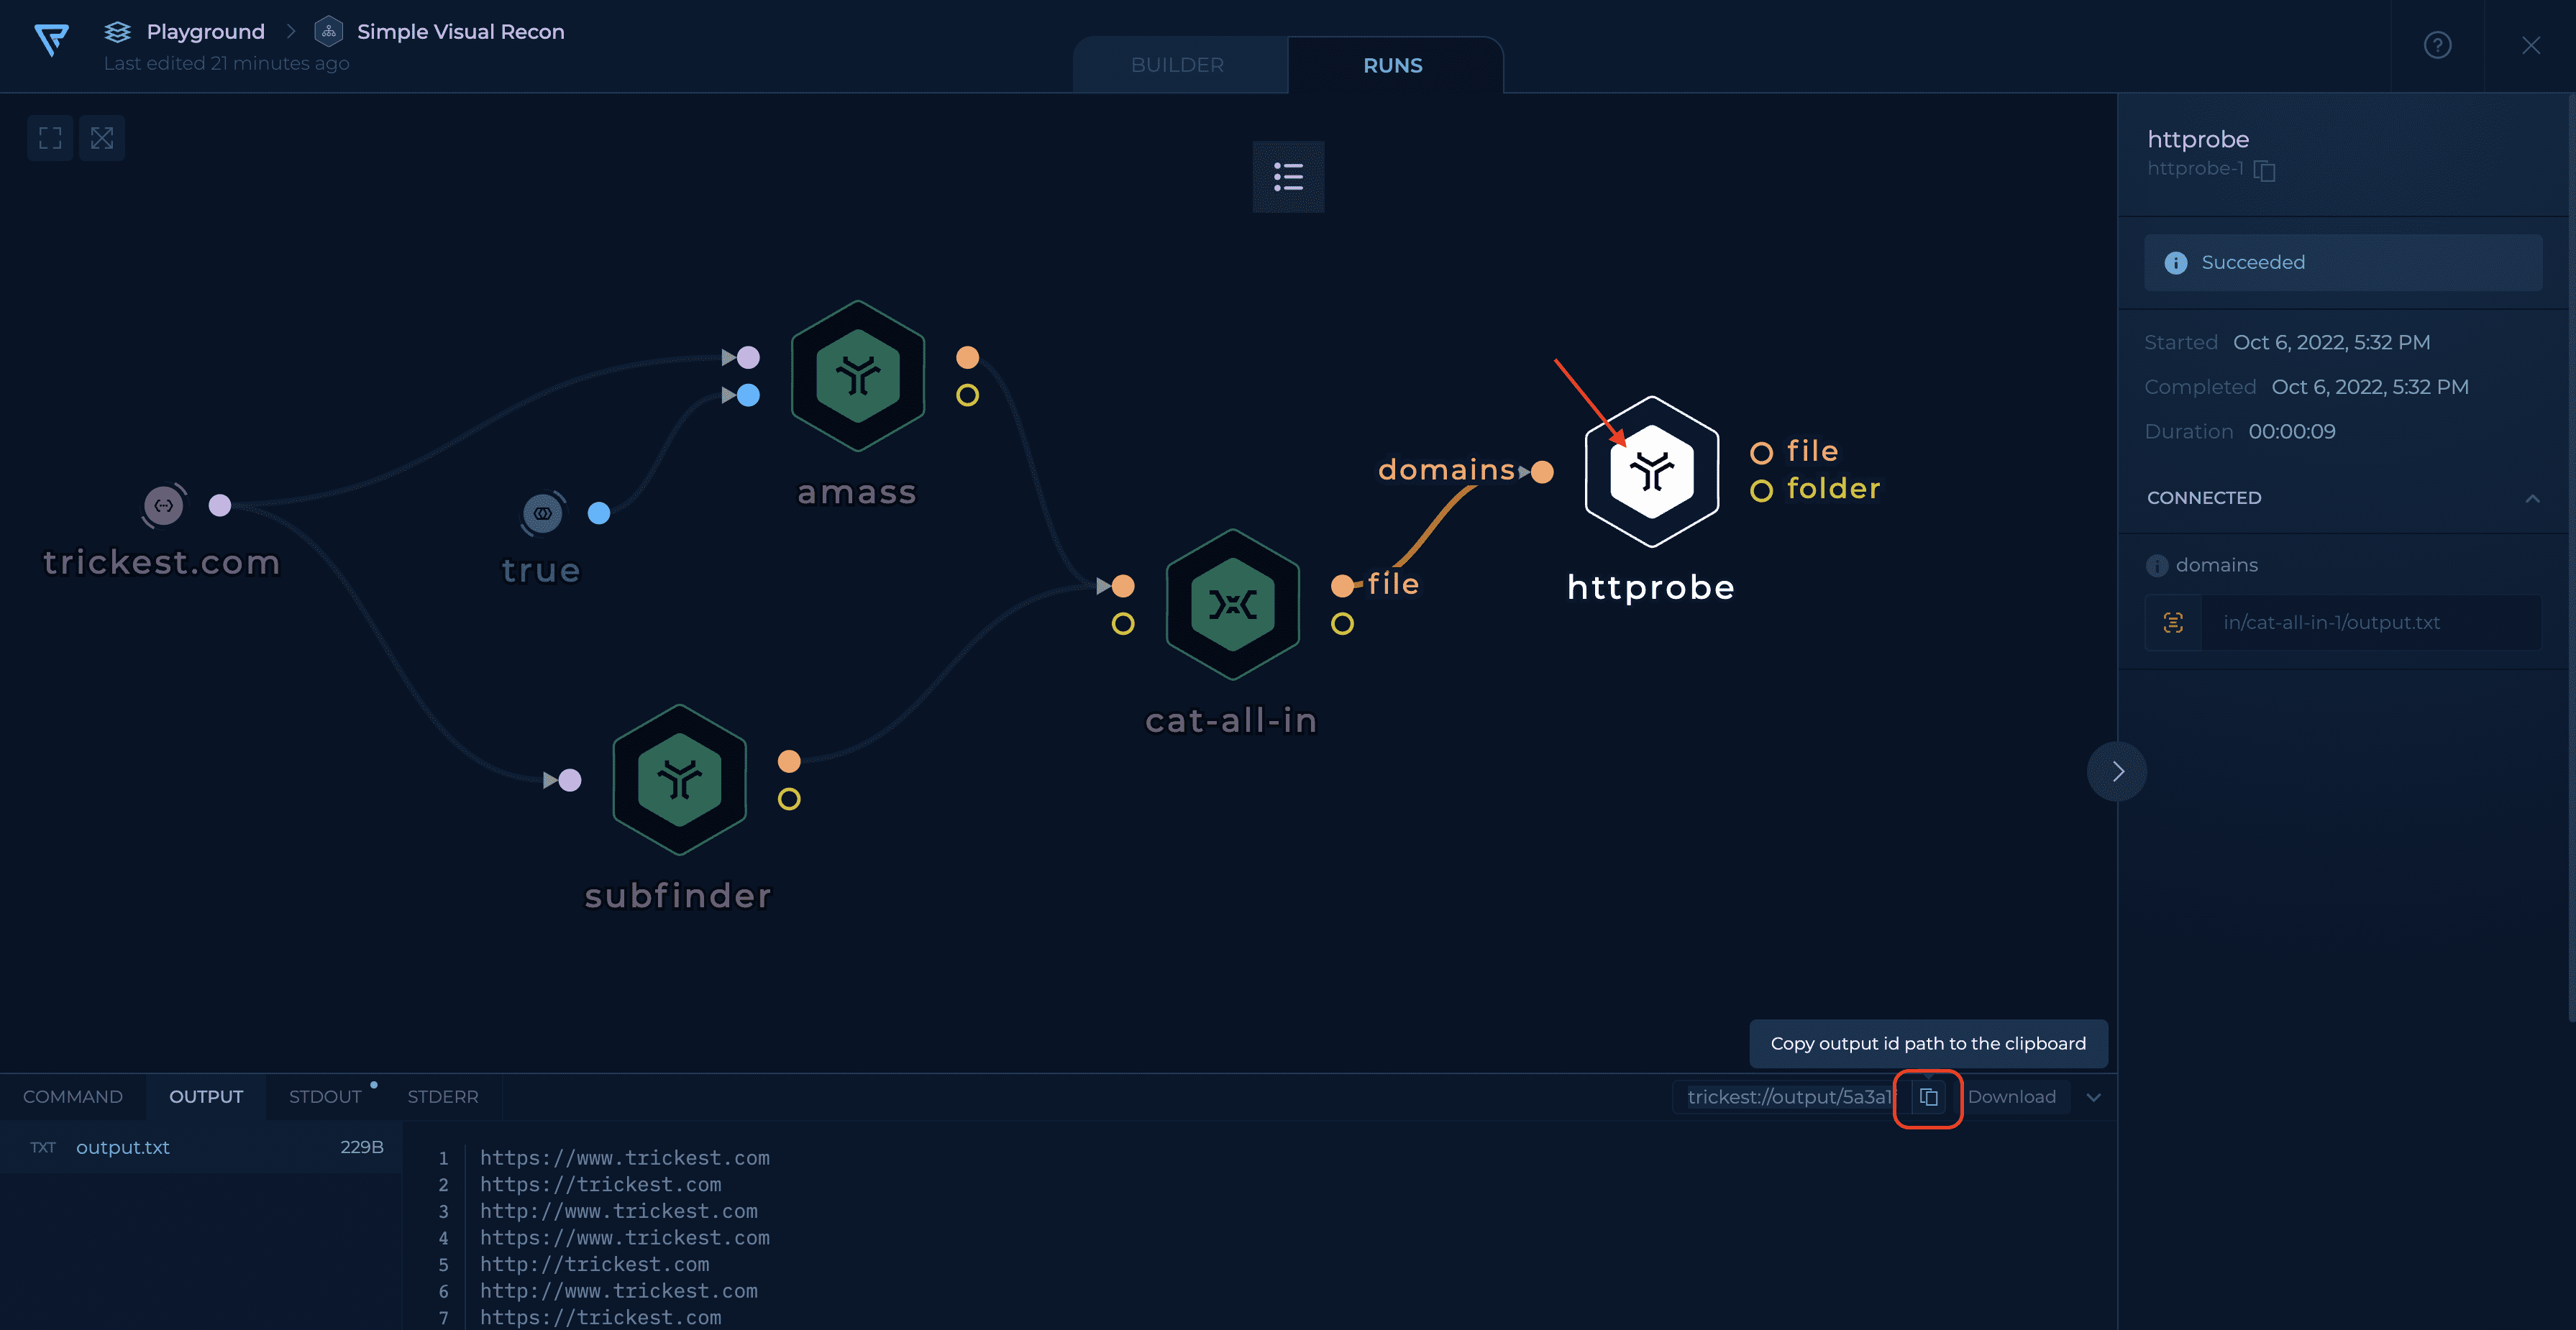Viewport: 2576px width, 1330px height.
Task: Select the subfinder node hexagon
Action: tap(680, 780)
